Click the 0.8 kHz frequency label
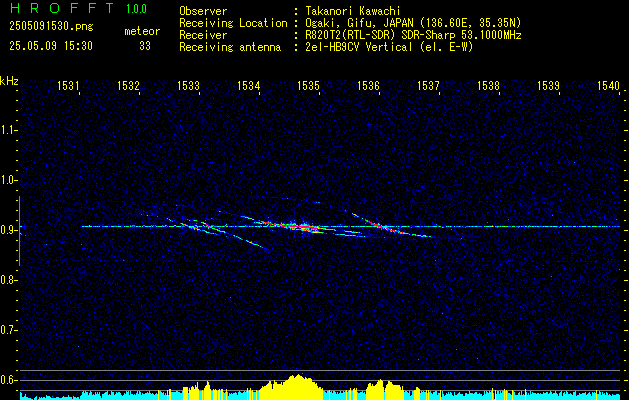Screen dimensions: 629x400 [7, 280]
